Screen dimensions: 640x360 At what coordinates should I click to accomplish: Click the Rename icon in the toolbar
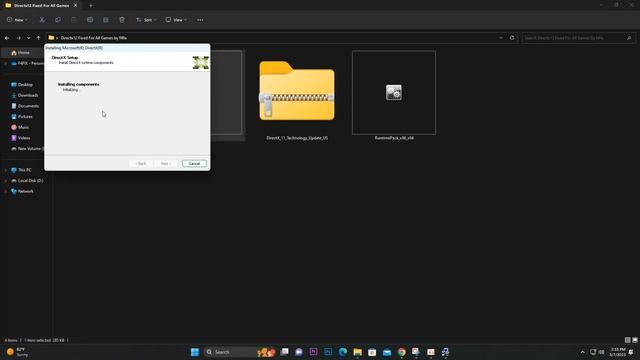click(90, 20)
